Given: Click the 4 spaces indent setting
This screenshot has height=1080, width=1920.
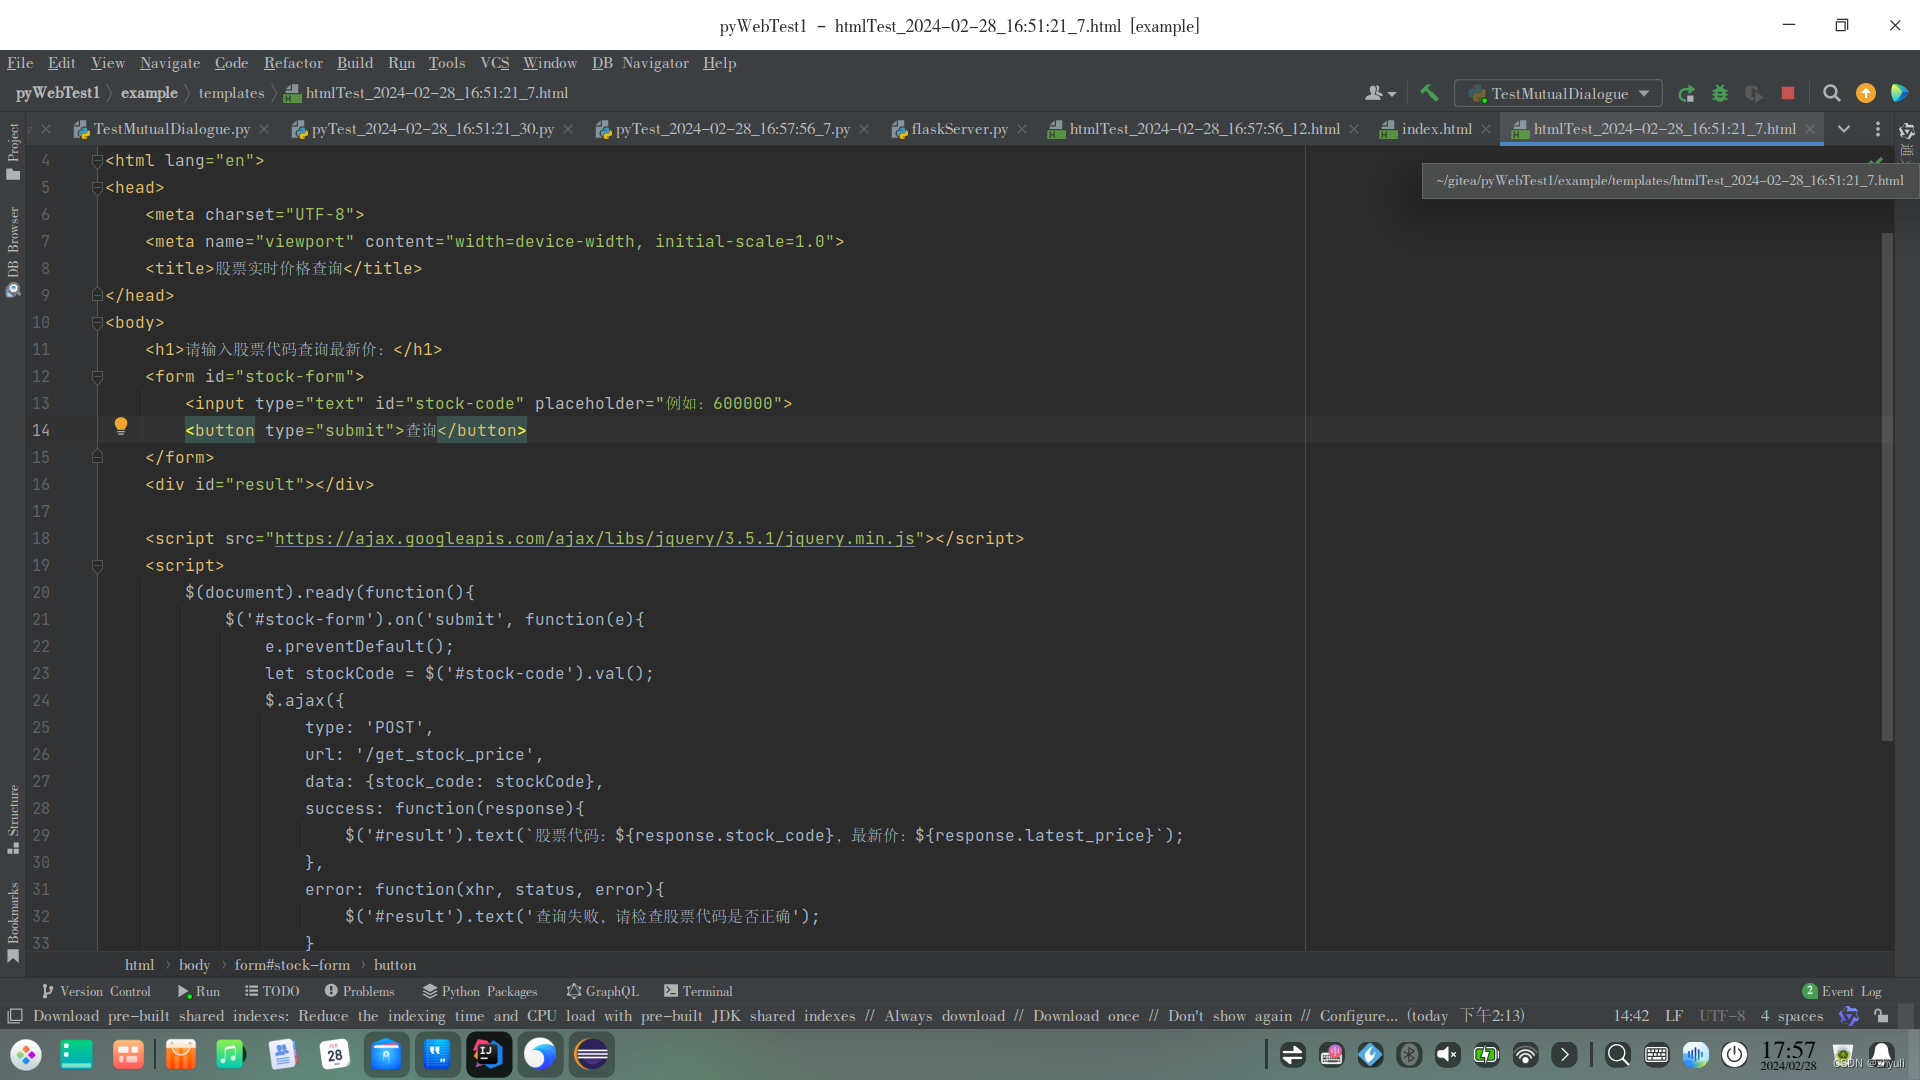Looking at the screenshot, I should pos(1791,1016).
